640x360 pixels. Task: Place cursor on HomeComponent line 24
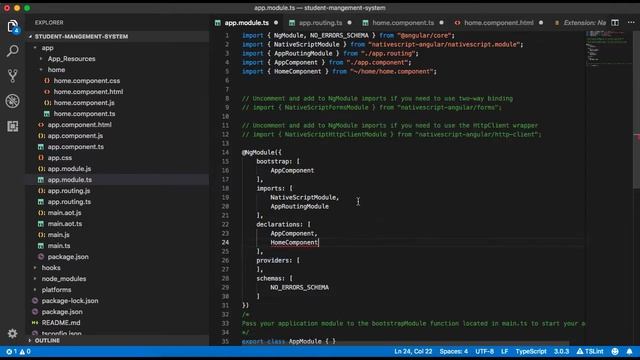pyautogui.click(x=294, y=242)
